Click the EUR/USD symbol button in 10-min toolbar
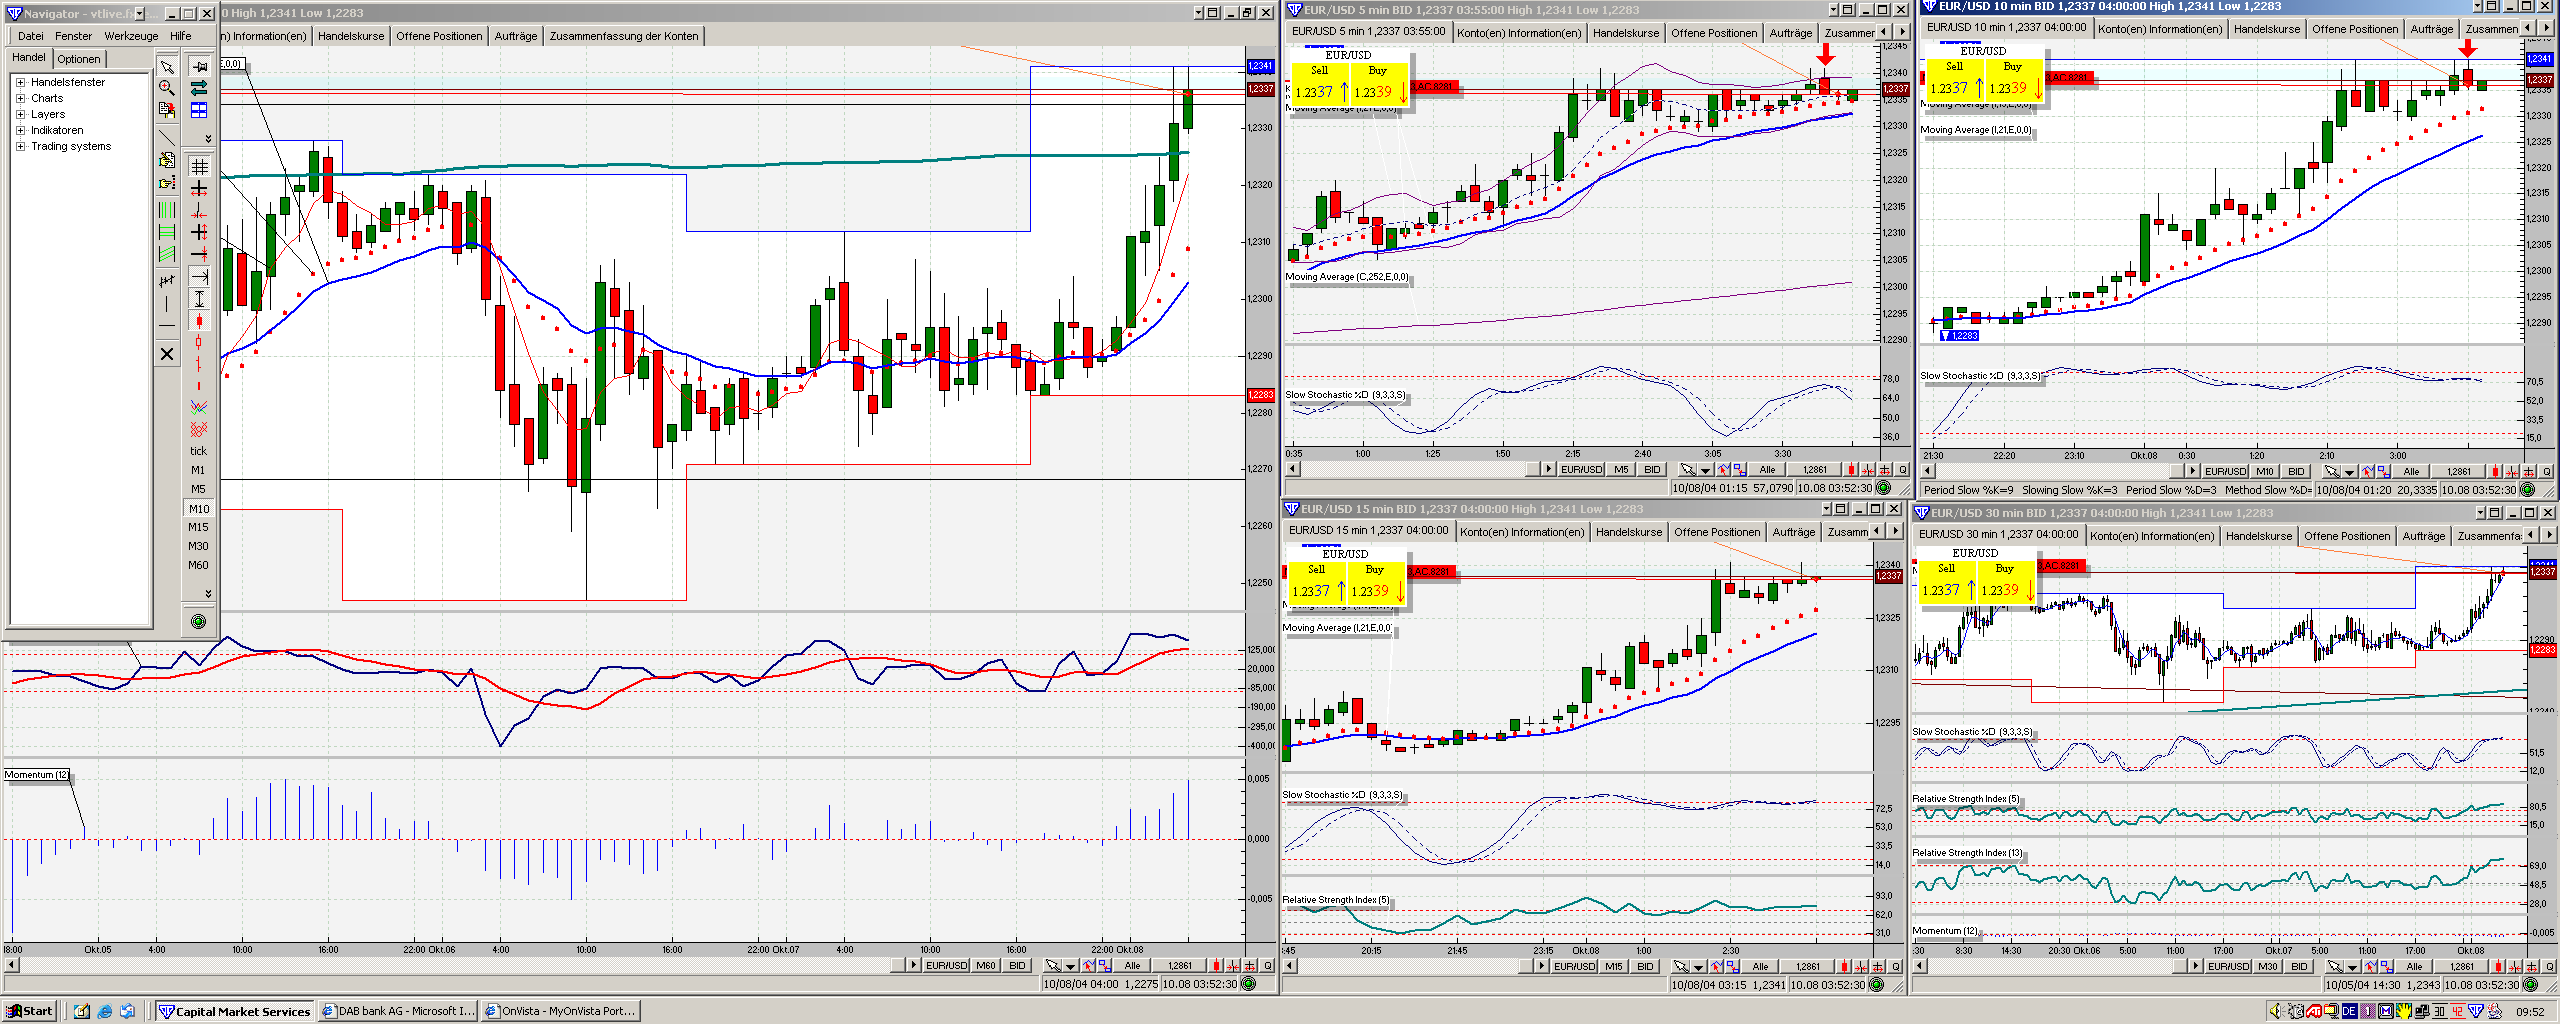The height and width of the screenshot is (1024, 2560). [x=2225, y=471]
